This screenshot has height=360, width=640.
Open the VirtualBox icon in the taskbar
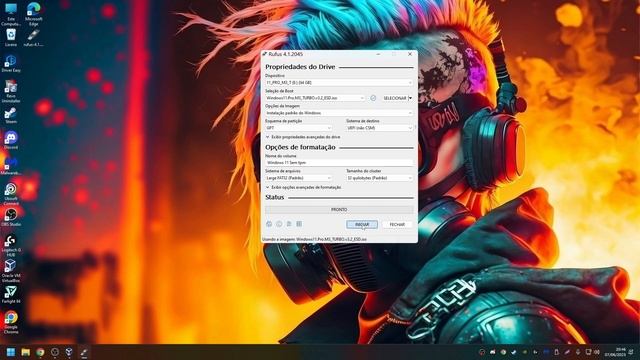pos(69,352)
